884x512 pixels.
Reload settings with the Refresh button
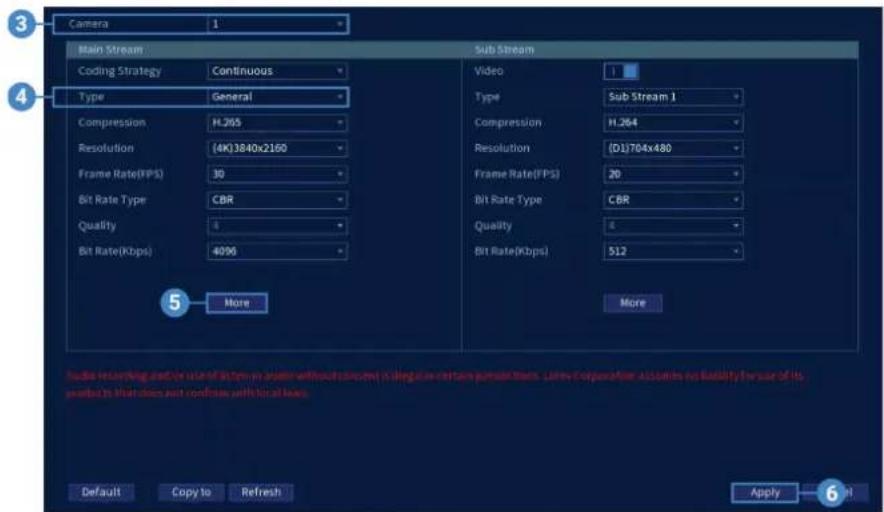(261, 492)
